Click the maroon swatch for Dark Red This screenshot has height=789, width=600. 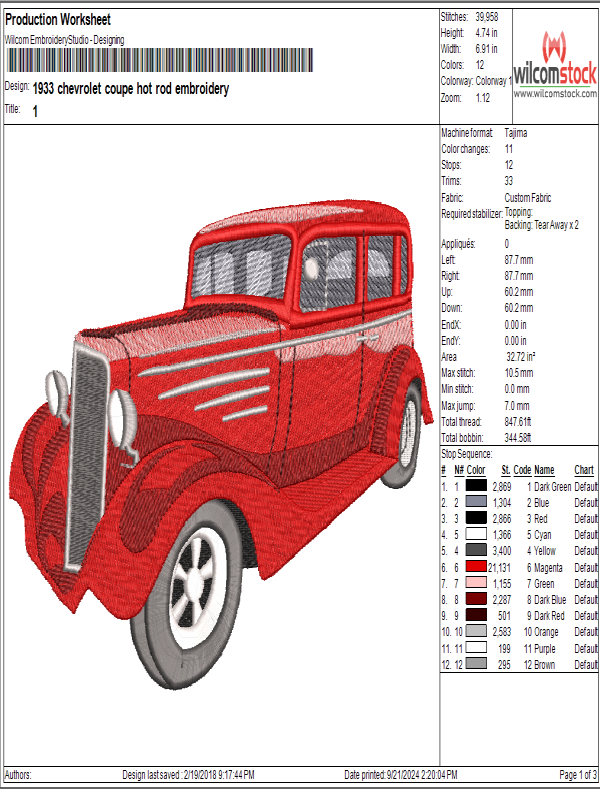point(476,615)
